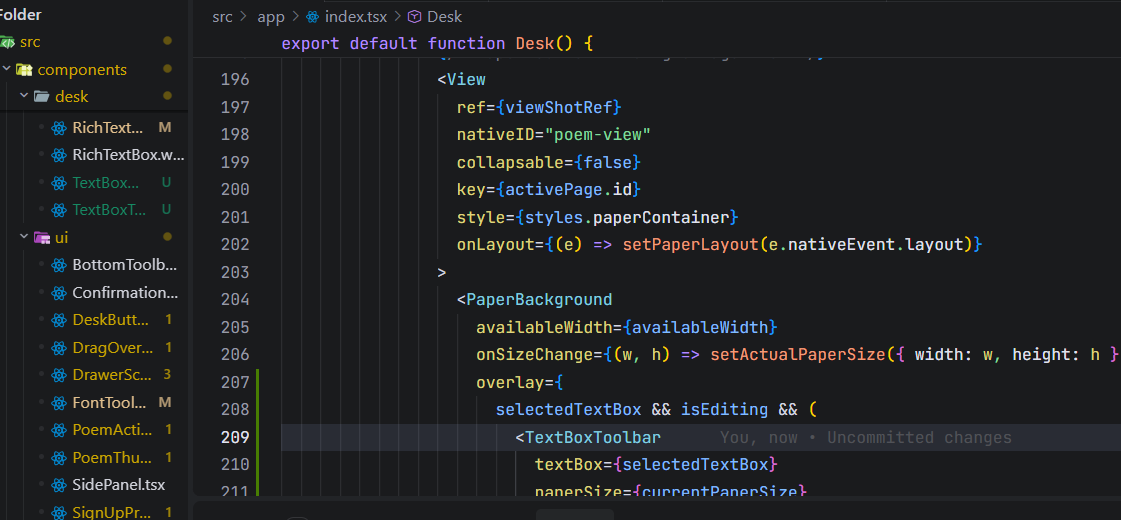
Task: Click the React icon beside TextBoxT... file
Action: (59, 210)
